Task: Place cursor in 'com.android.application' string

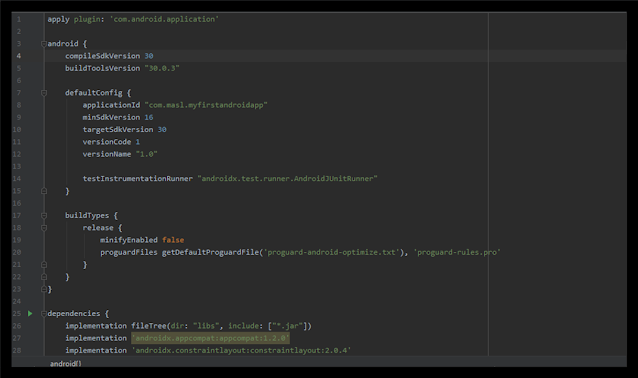Action: [164, 19]
